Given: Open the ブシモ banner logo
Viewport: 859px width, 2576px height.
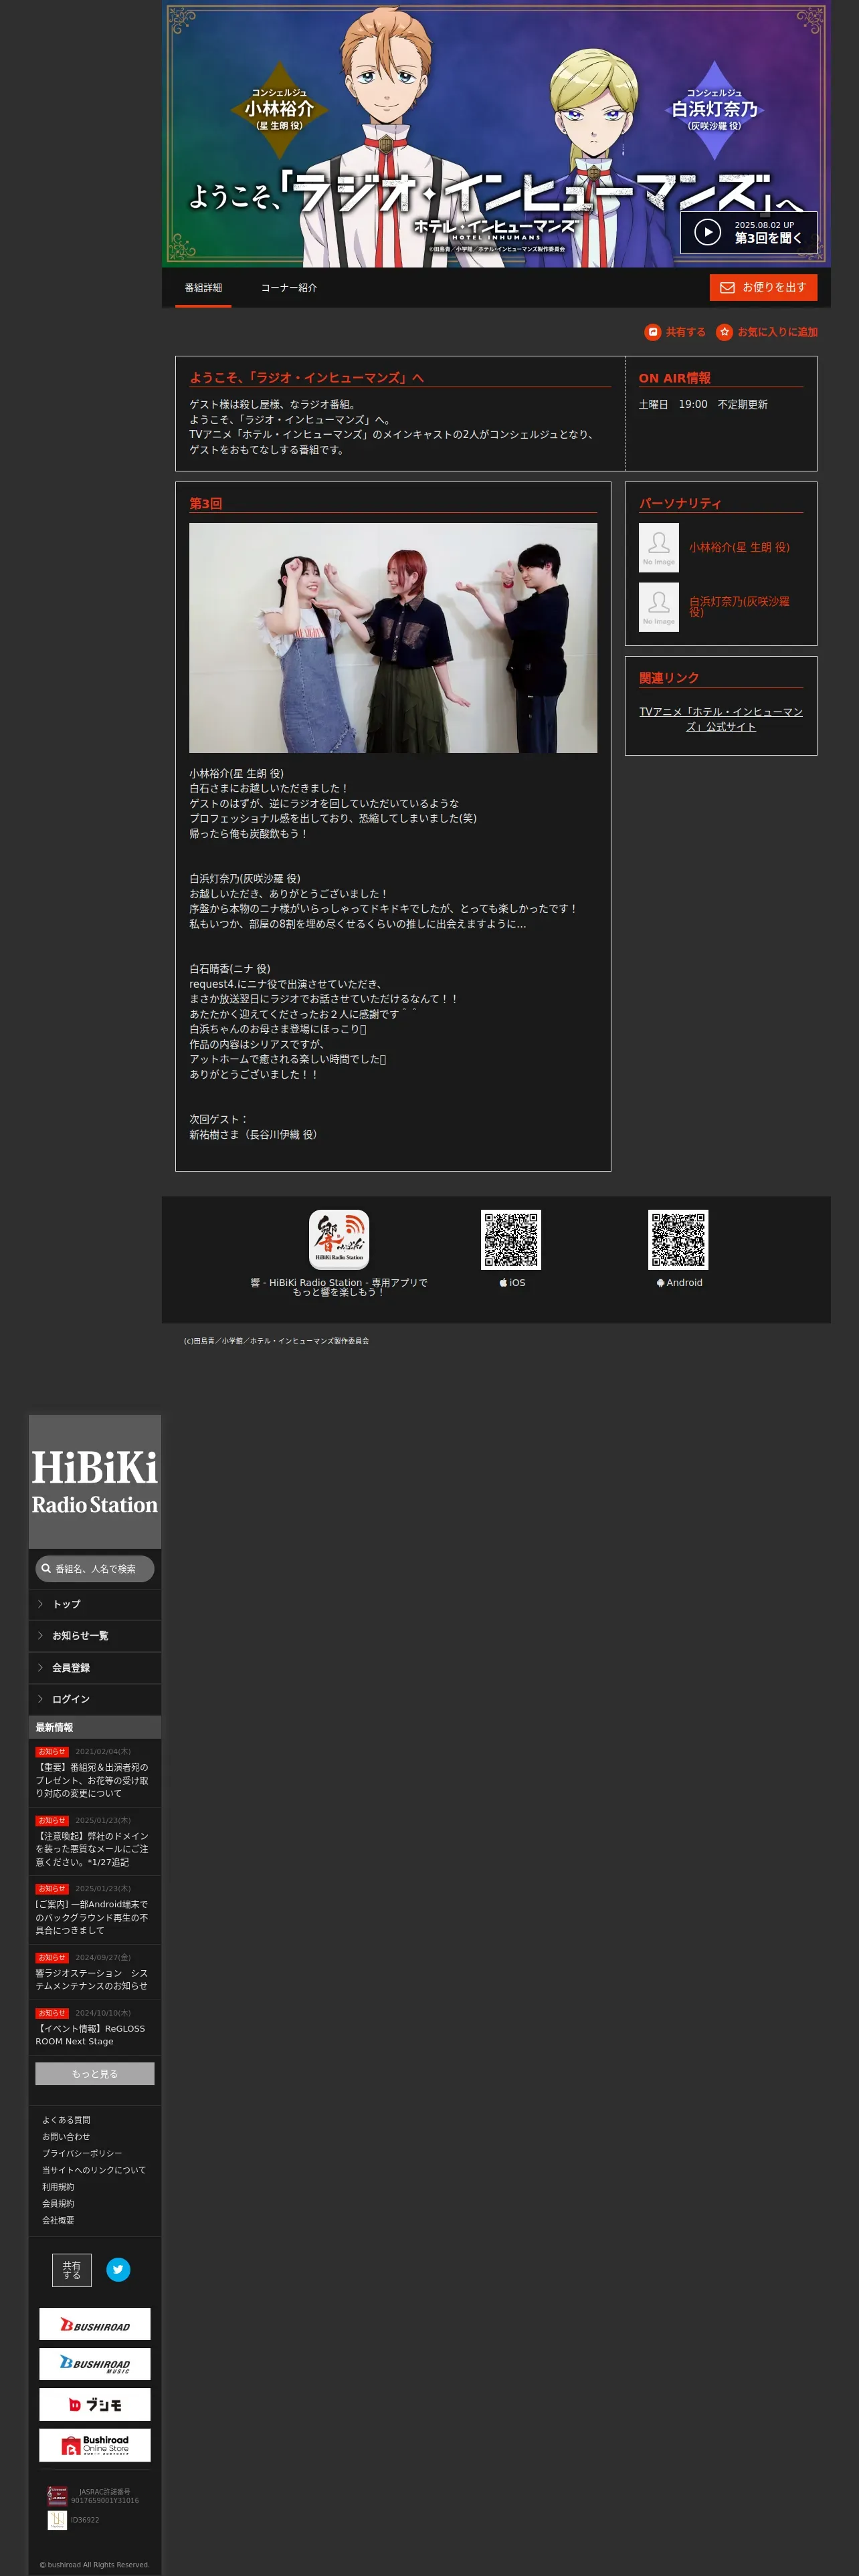Looking at the screenshot, I should tap(95, 2405).
